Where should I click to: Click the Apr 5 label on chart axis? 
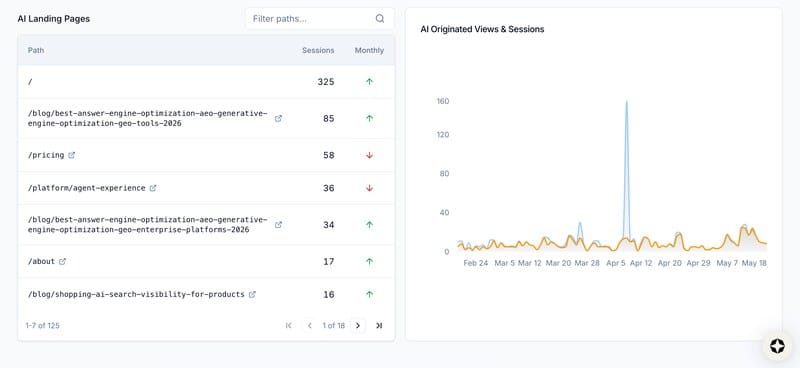pyautogui.click(x=616, y=263)
